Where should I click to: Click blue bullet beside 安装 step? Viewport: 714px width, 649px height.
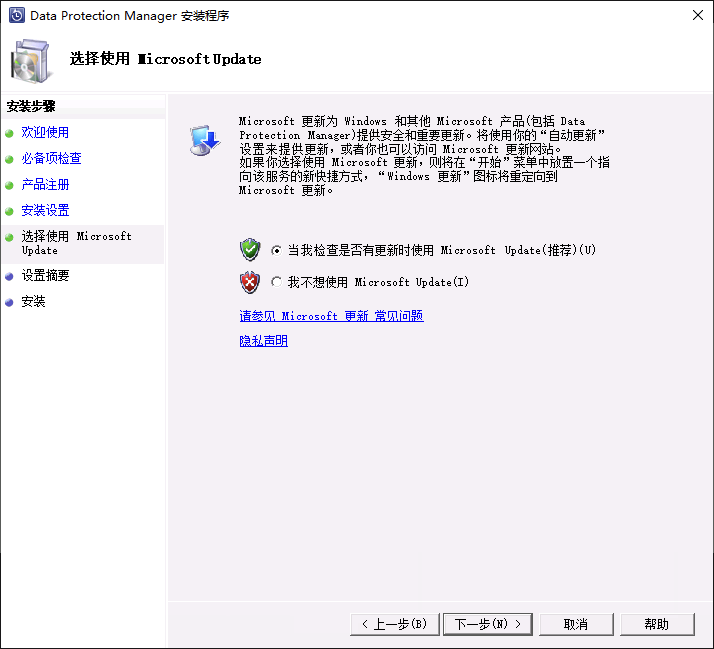[x=9, y=302]
